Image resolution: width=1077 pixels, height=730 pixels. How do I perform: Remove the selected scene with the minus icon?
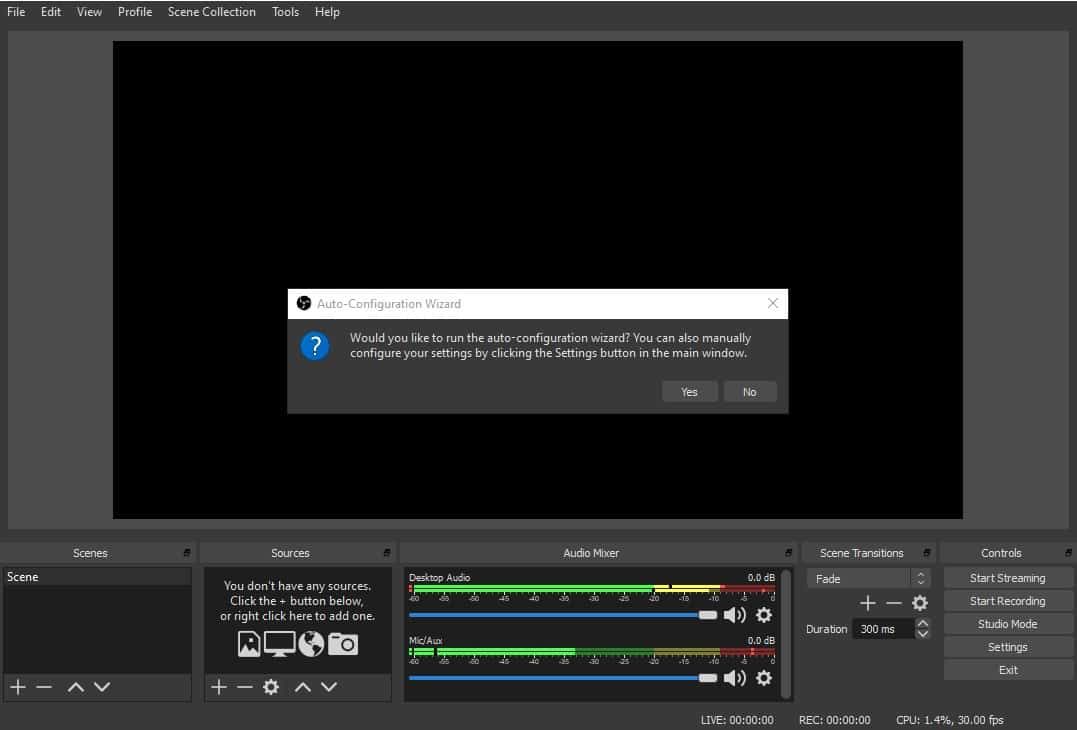[42, 687]
